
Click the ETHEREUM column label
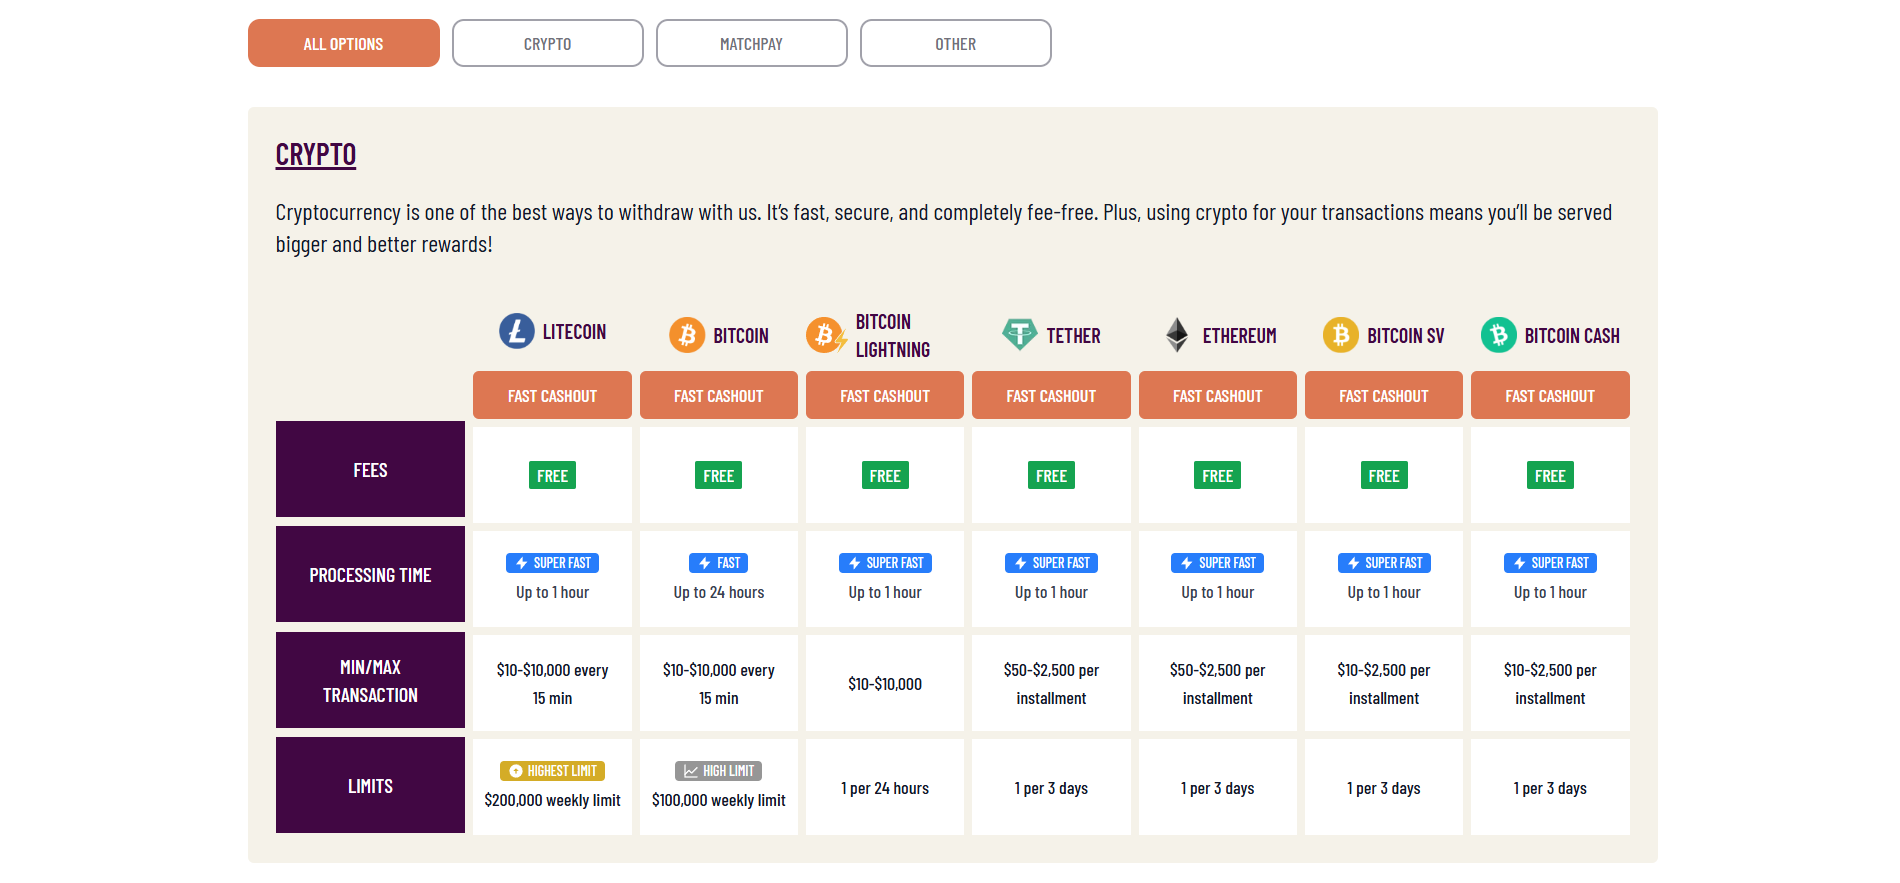pyautogui.click(x=1240, y=336)
